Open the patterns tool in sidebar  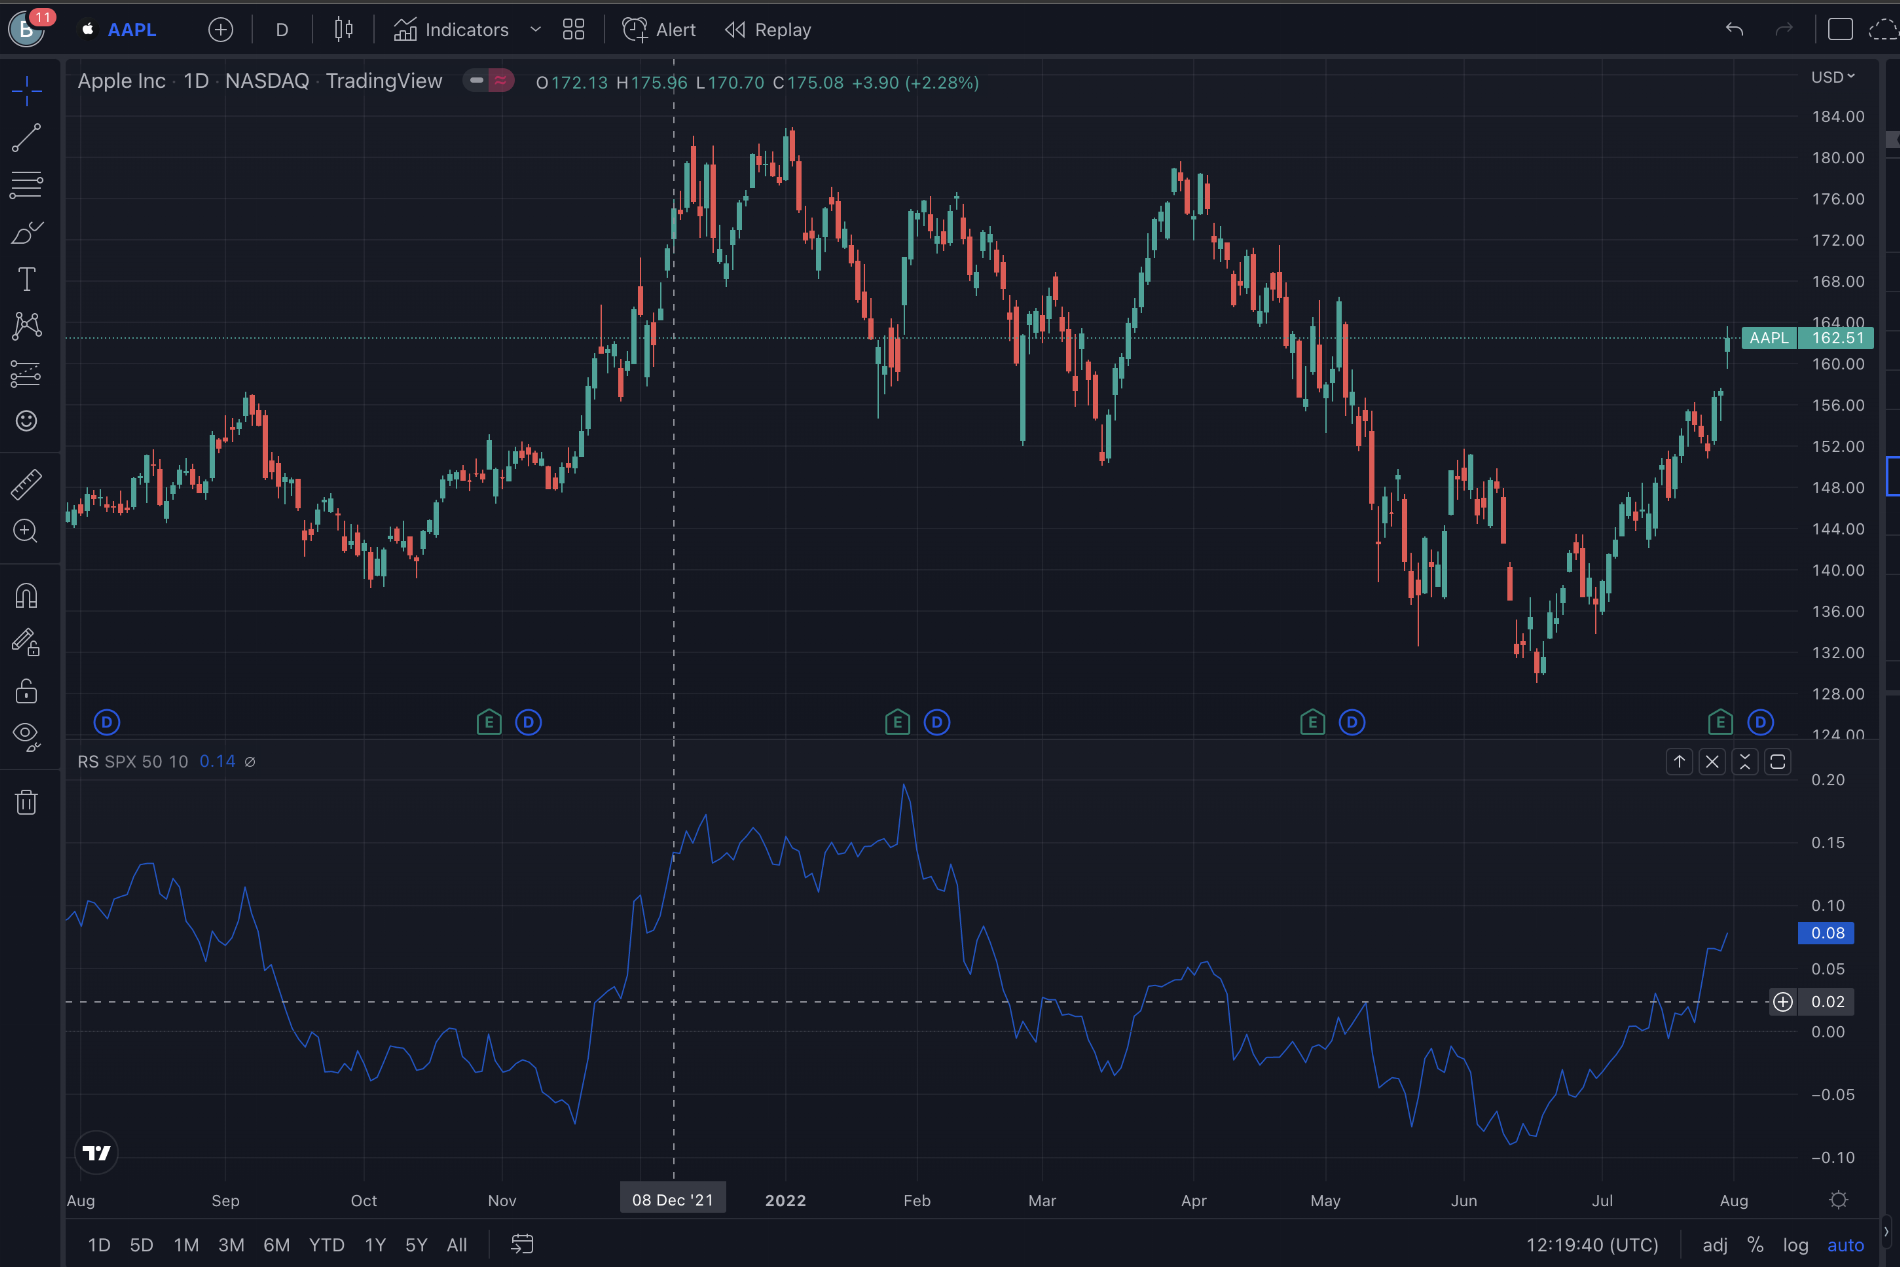click(x=27, y=326)
